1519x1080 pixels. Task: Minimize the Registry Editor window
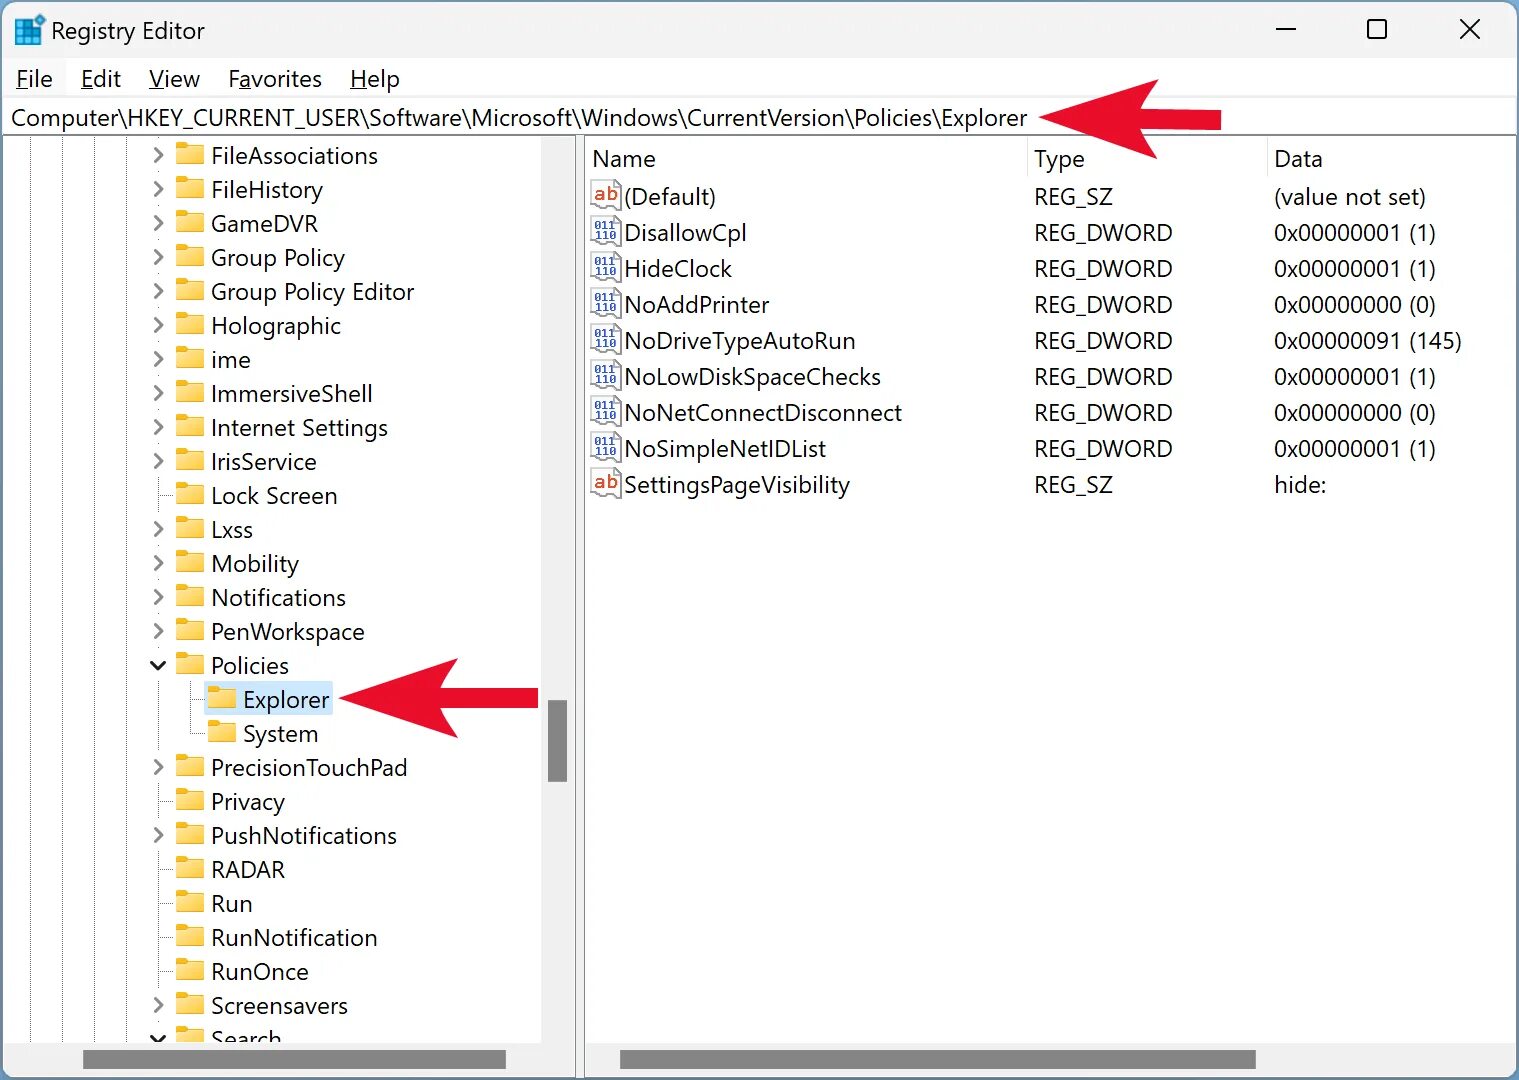(x=1286, y=30)
